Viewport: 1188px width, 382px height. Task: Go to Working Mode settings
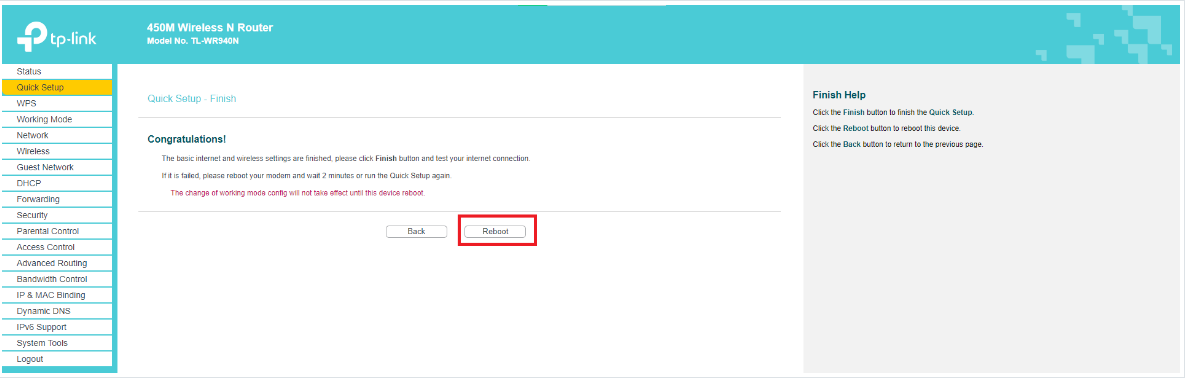pyautogui.click(x=57, y=119)
